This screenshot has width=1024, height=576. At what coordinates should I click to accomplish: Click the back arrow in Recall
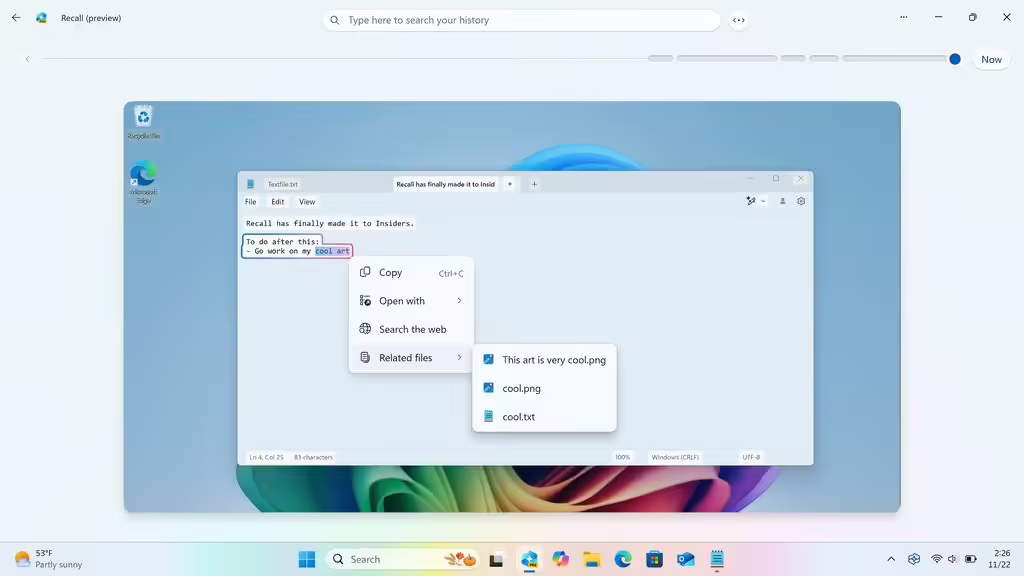[16, 18]
